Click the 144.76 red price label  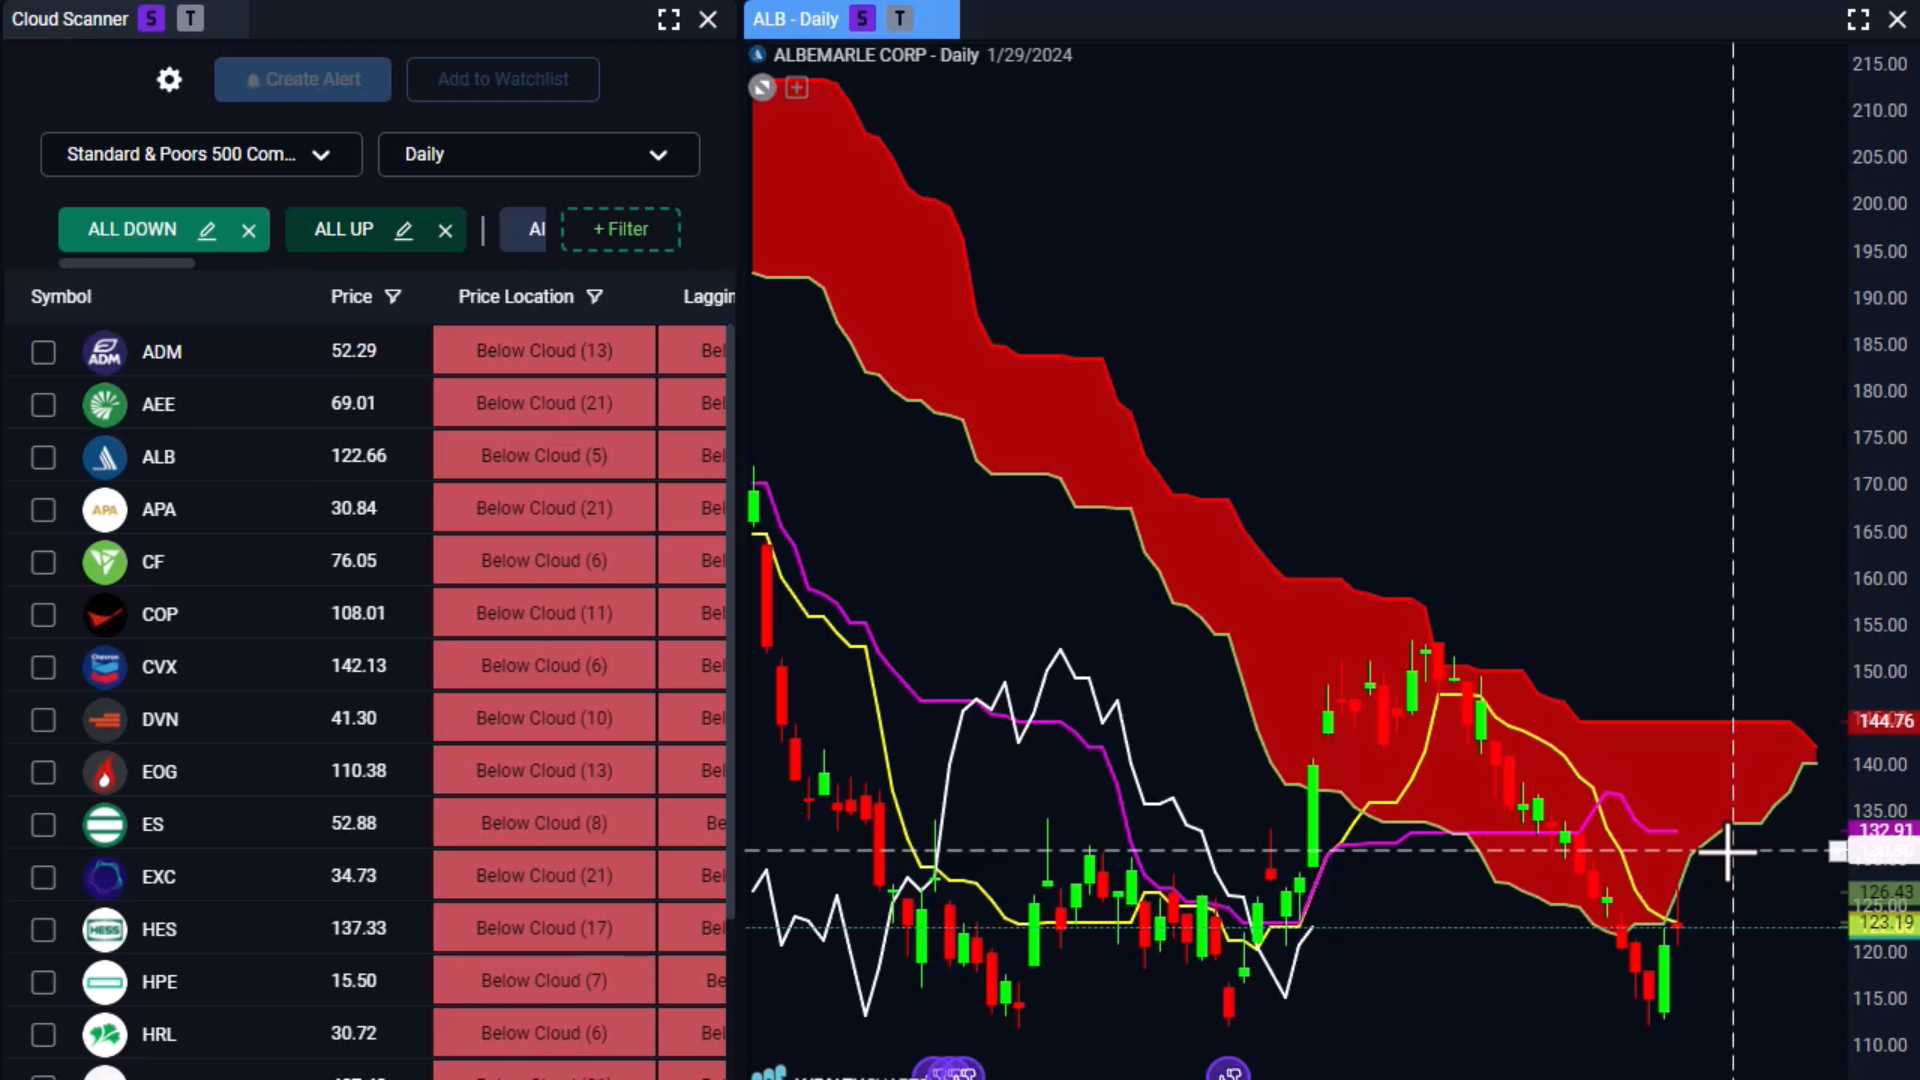tap(1883, 721)
